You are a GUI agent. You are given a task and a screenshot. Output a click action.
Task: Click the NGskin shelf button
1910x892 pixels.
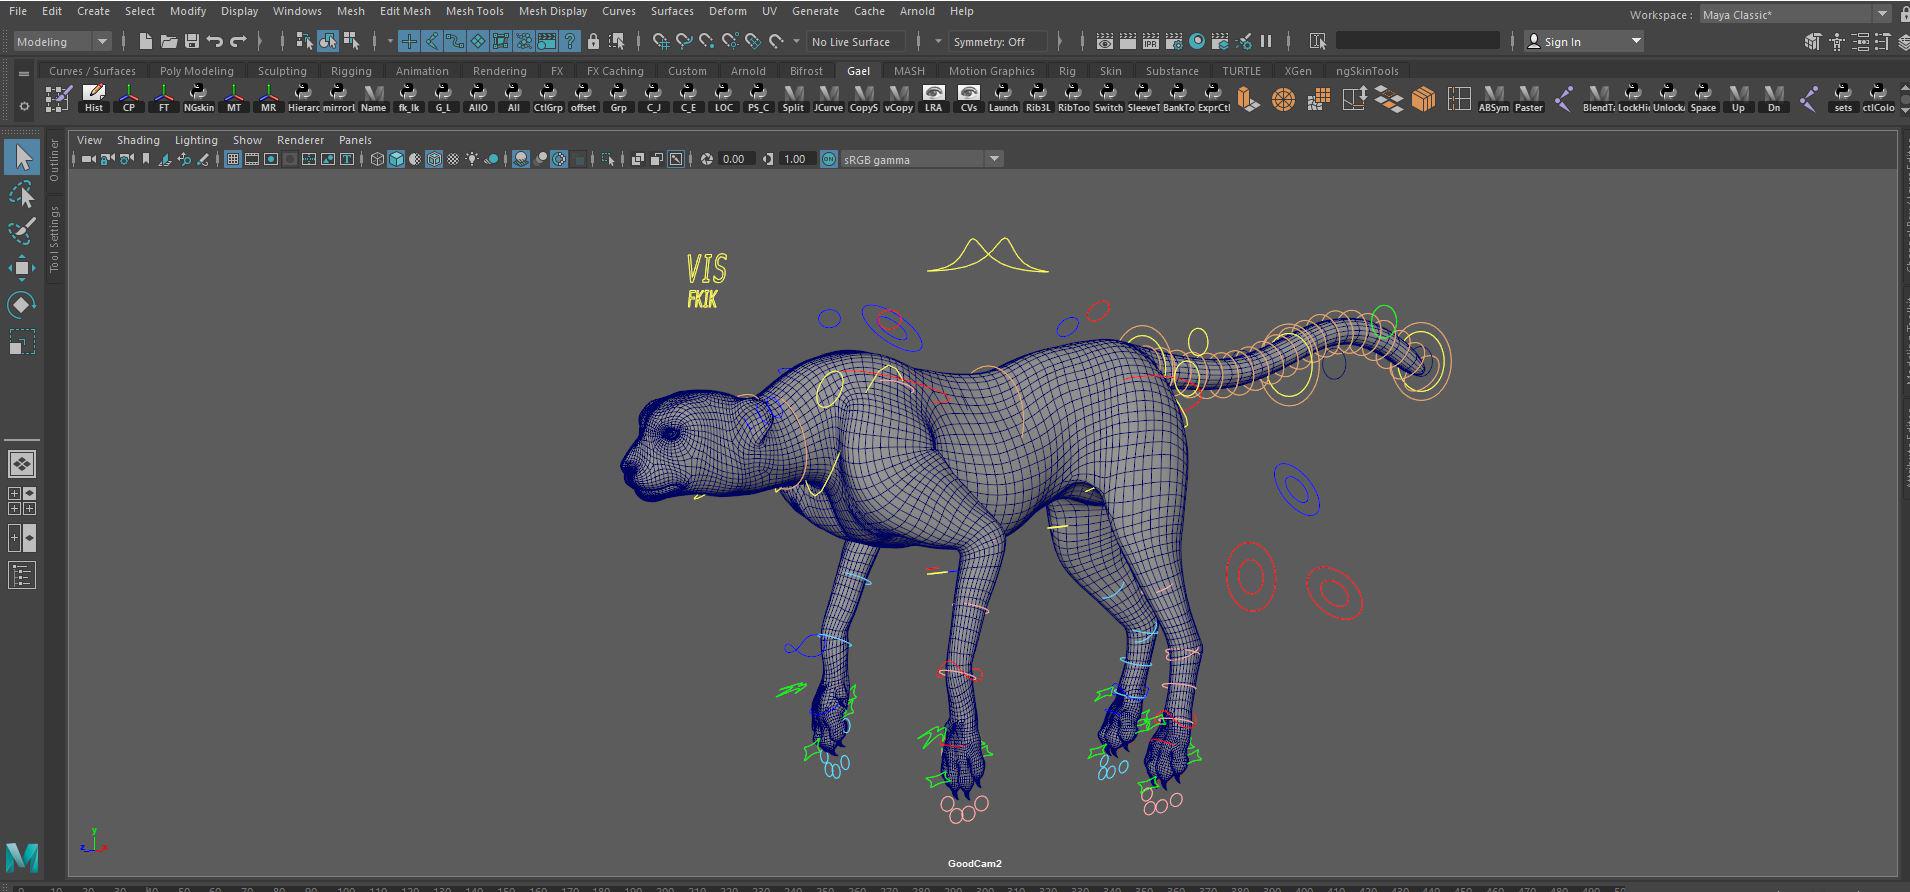[198, 99]
